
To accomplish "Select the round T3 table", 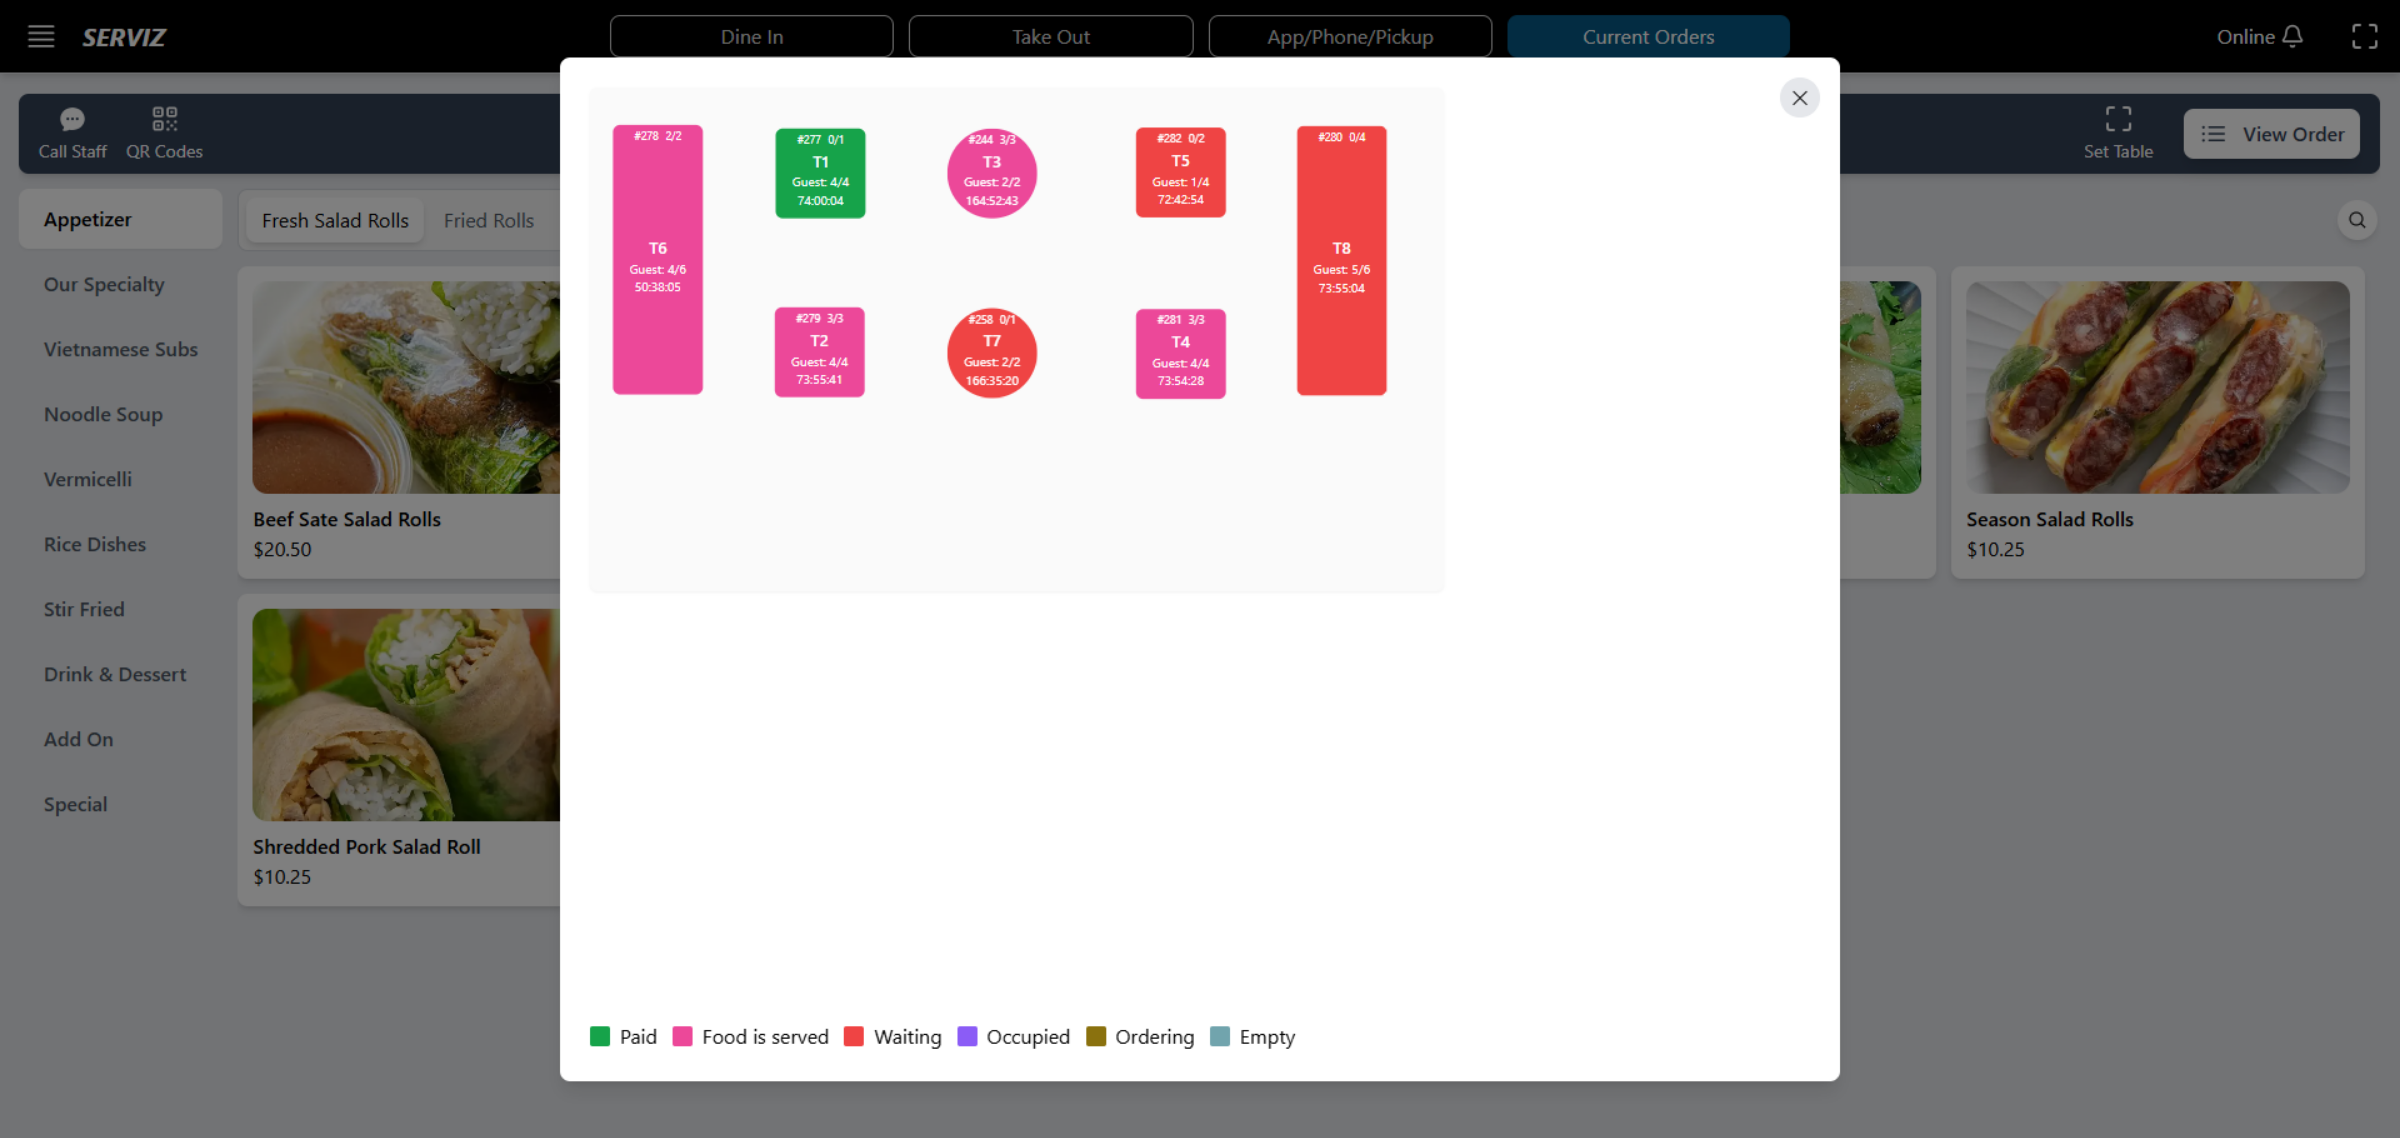I will [991, 173].
